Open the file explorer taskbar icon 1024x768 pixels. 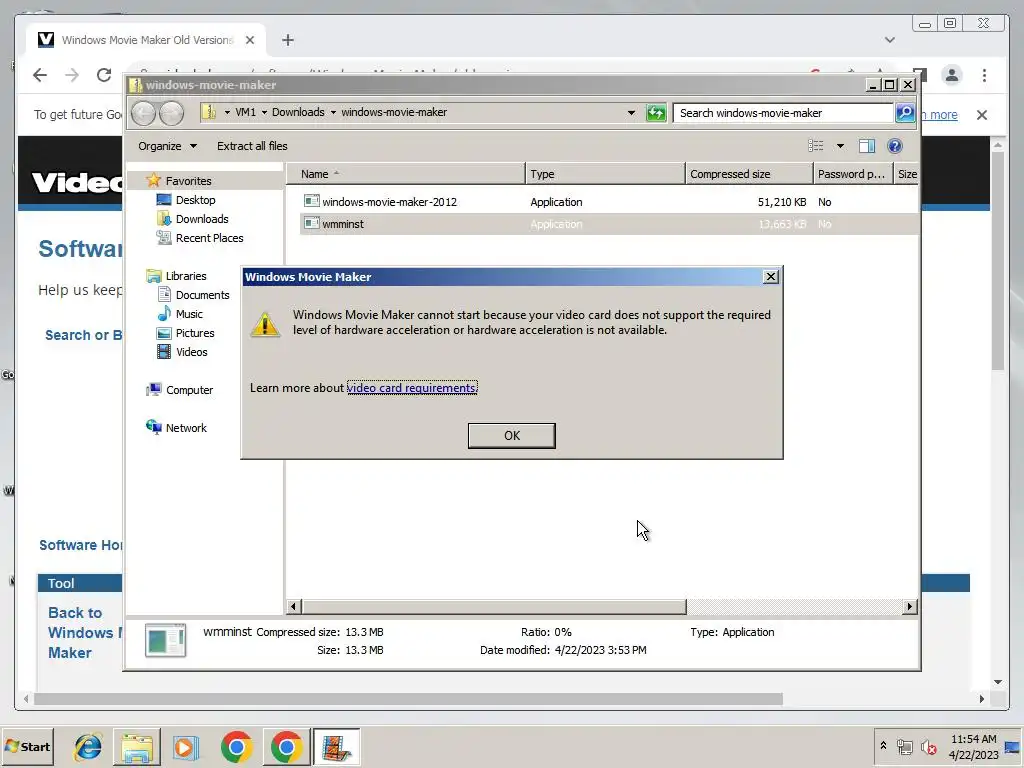coord(136,747)
